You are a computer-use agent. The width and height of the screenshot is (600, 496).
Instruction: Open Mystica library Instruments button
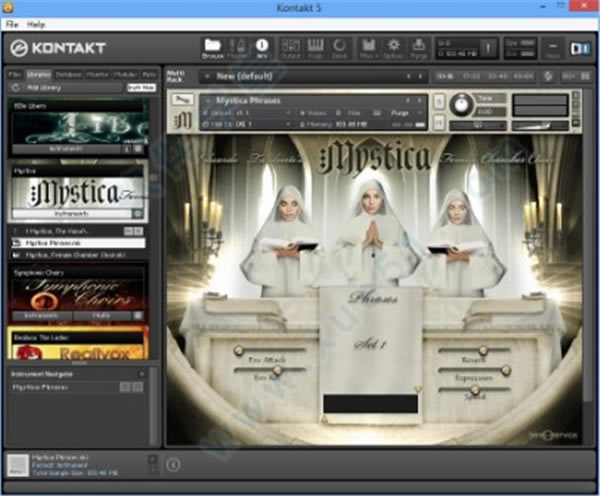pos(72,214)
